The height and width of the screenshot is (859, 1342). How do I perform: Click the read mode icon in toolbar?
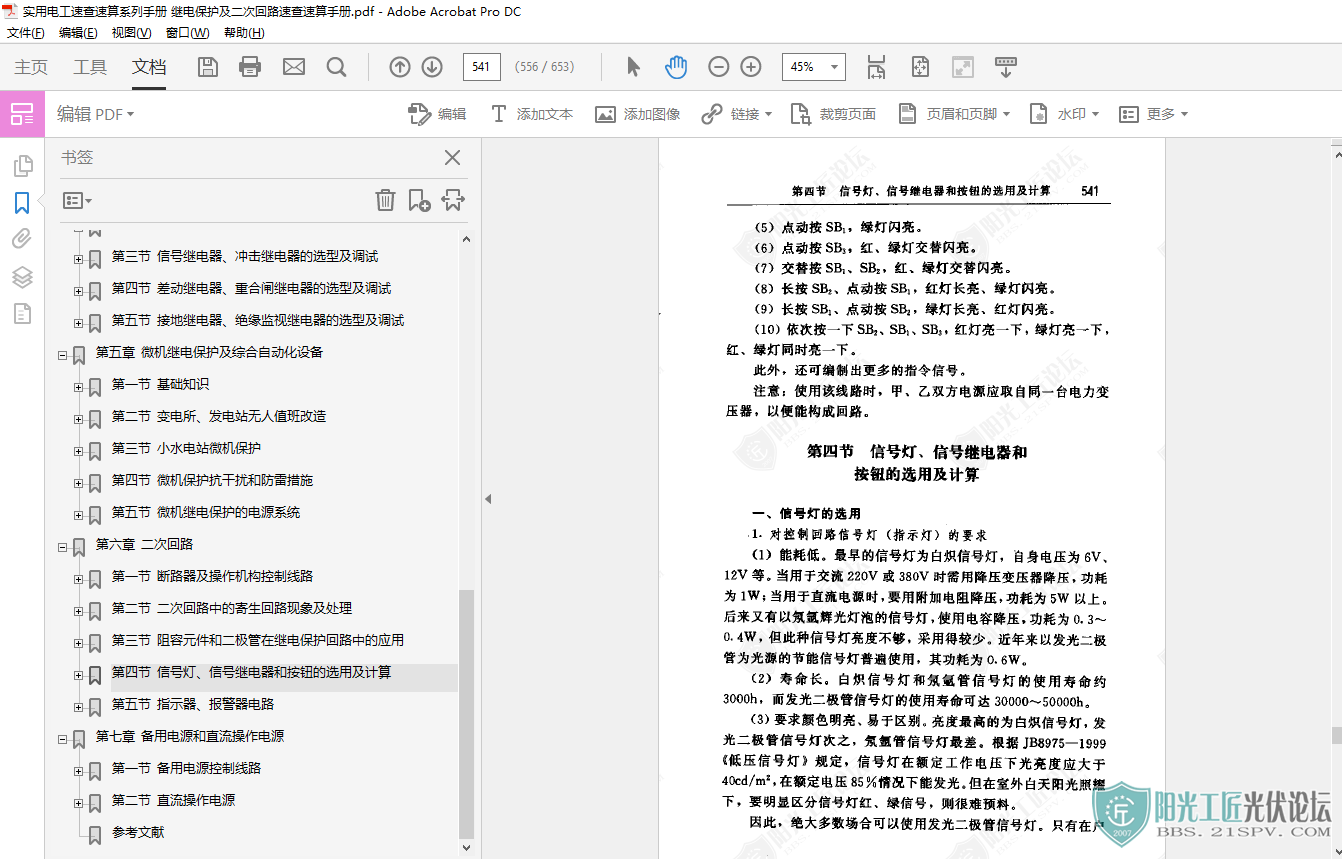click(963, 67)
